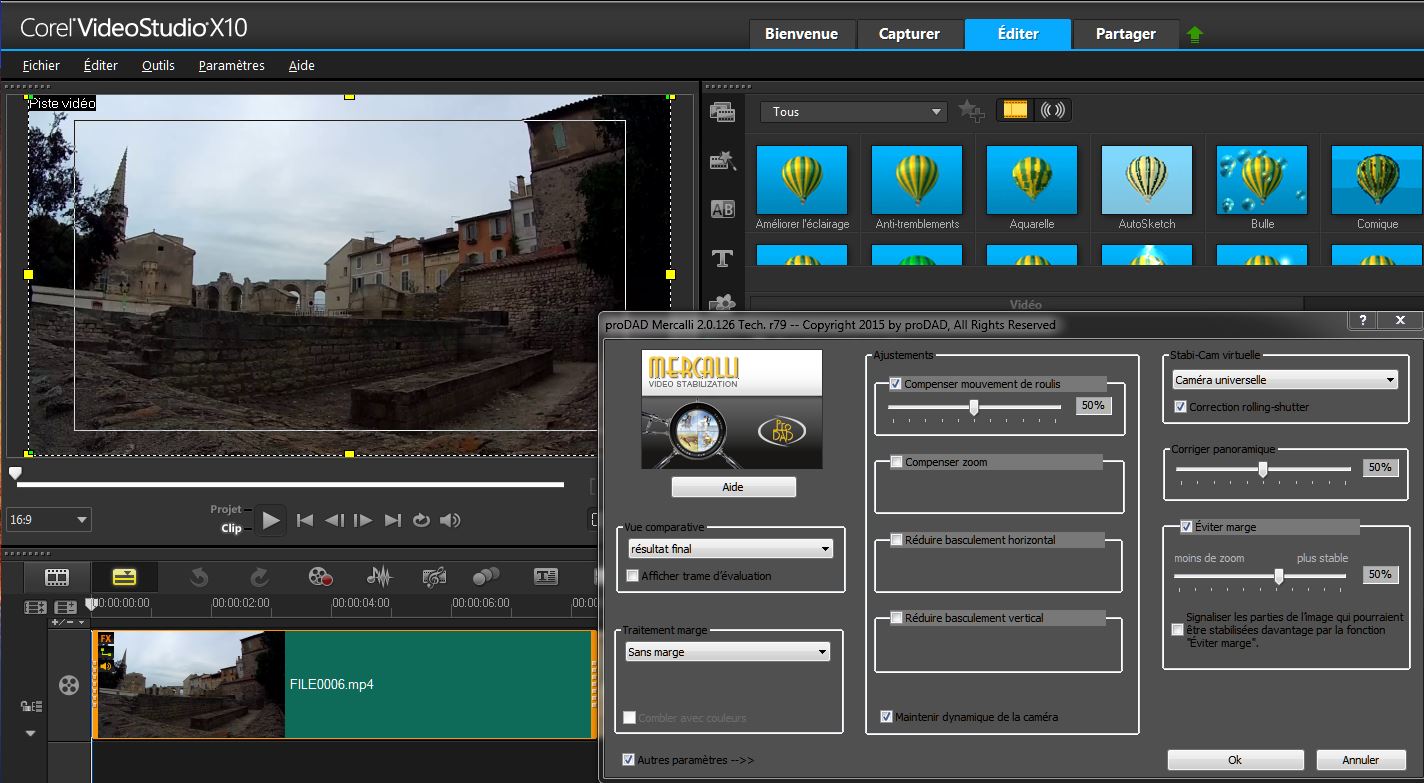Open the Subtitle Editor icon
This screenshot has height=783, width=1424.
(x=545, y=577)
